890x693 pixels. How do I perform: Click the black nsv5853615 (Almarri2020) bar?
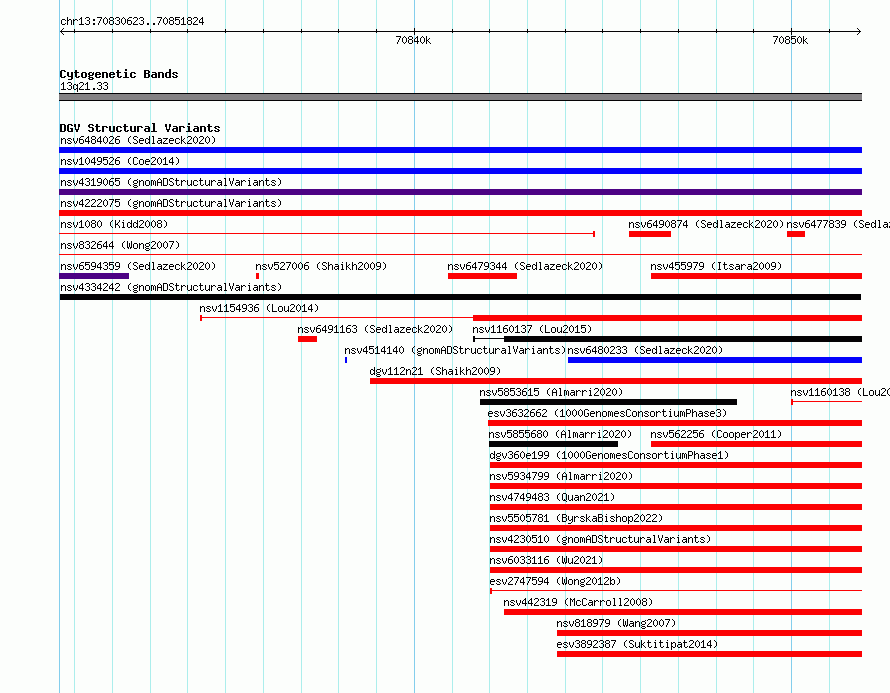click(x=608, y=402)
